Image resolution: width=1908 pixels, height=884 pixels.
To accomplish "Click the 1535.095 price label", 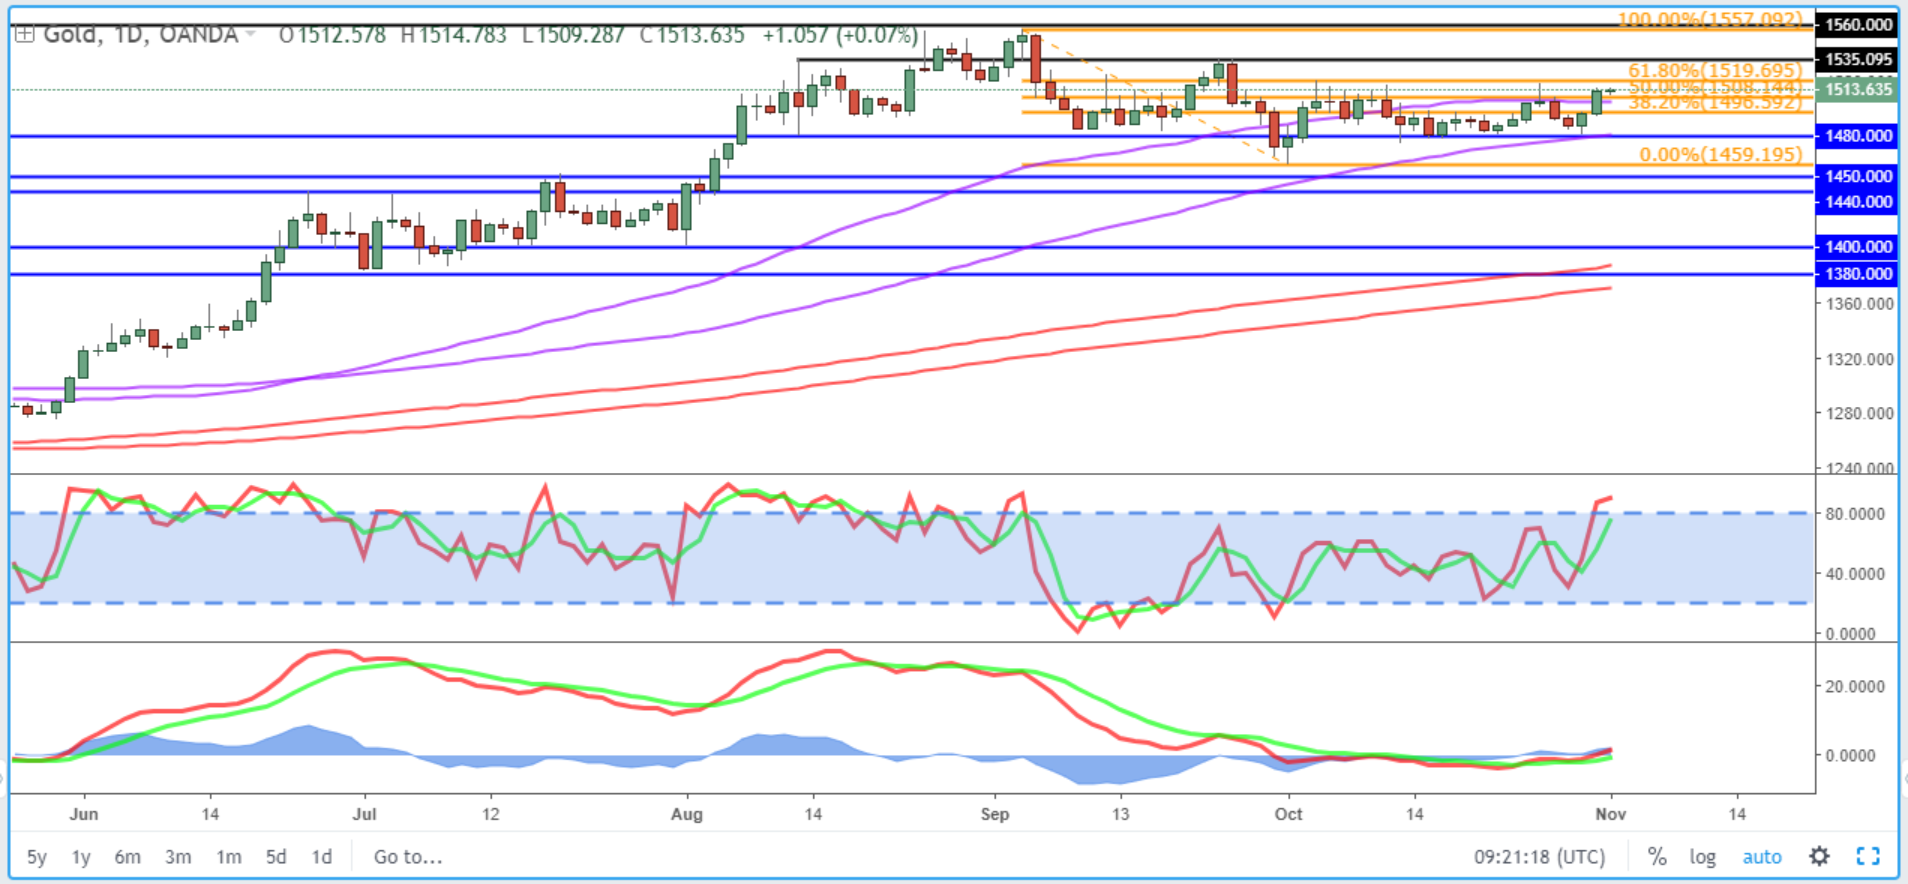I will click(x=1857, y=59).
